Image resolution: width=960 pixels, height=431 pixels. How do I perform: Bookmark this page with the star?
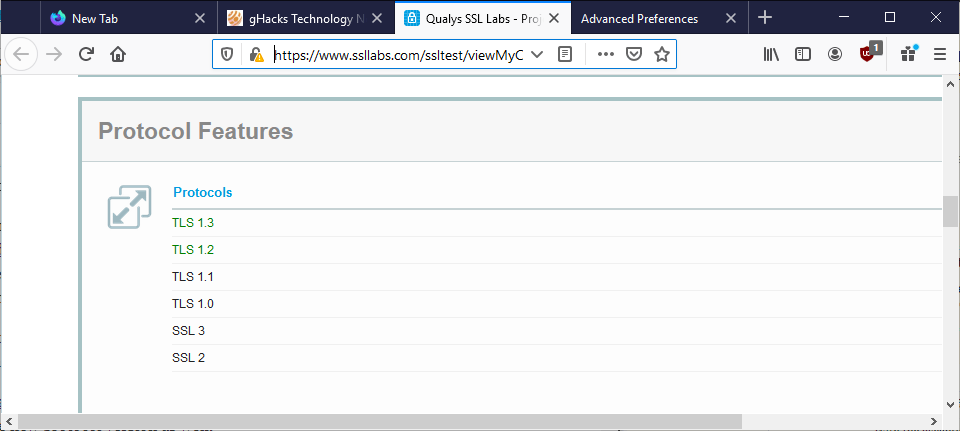(x=661, y=54)
